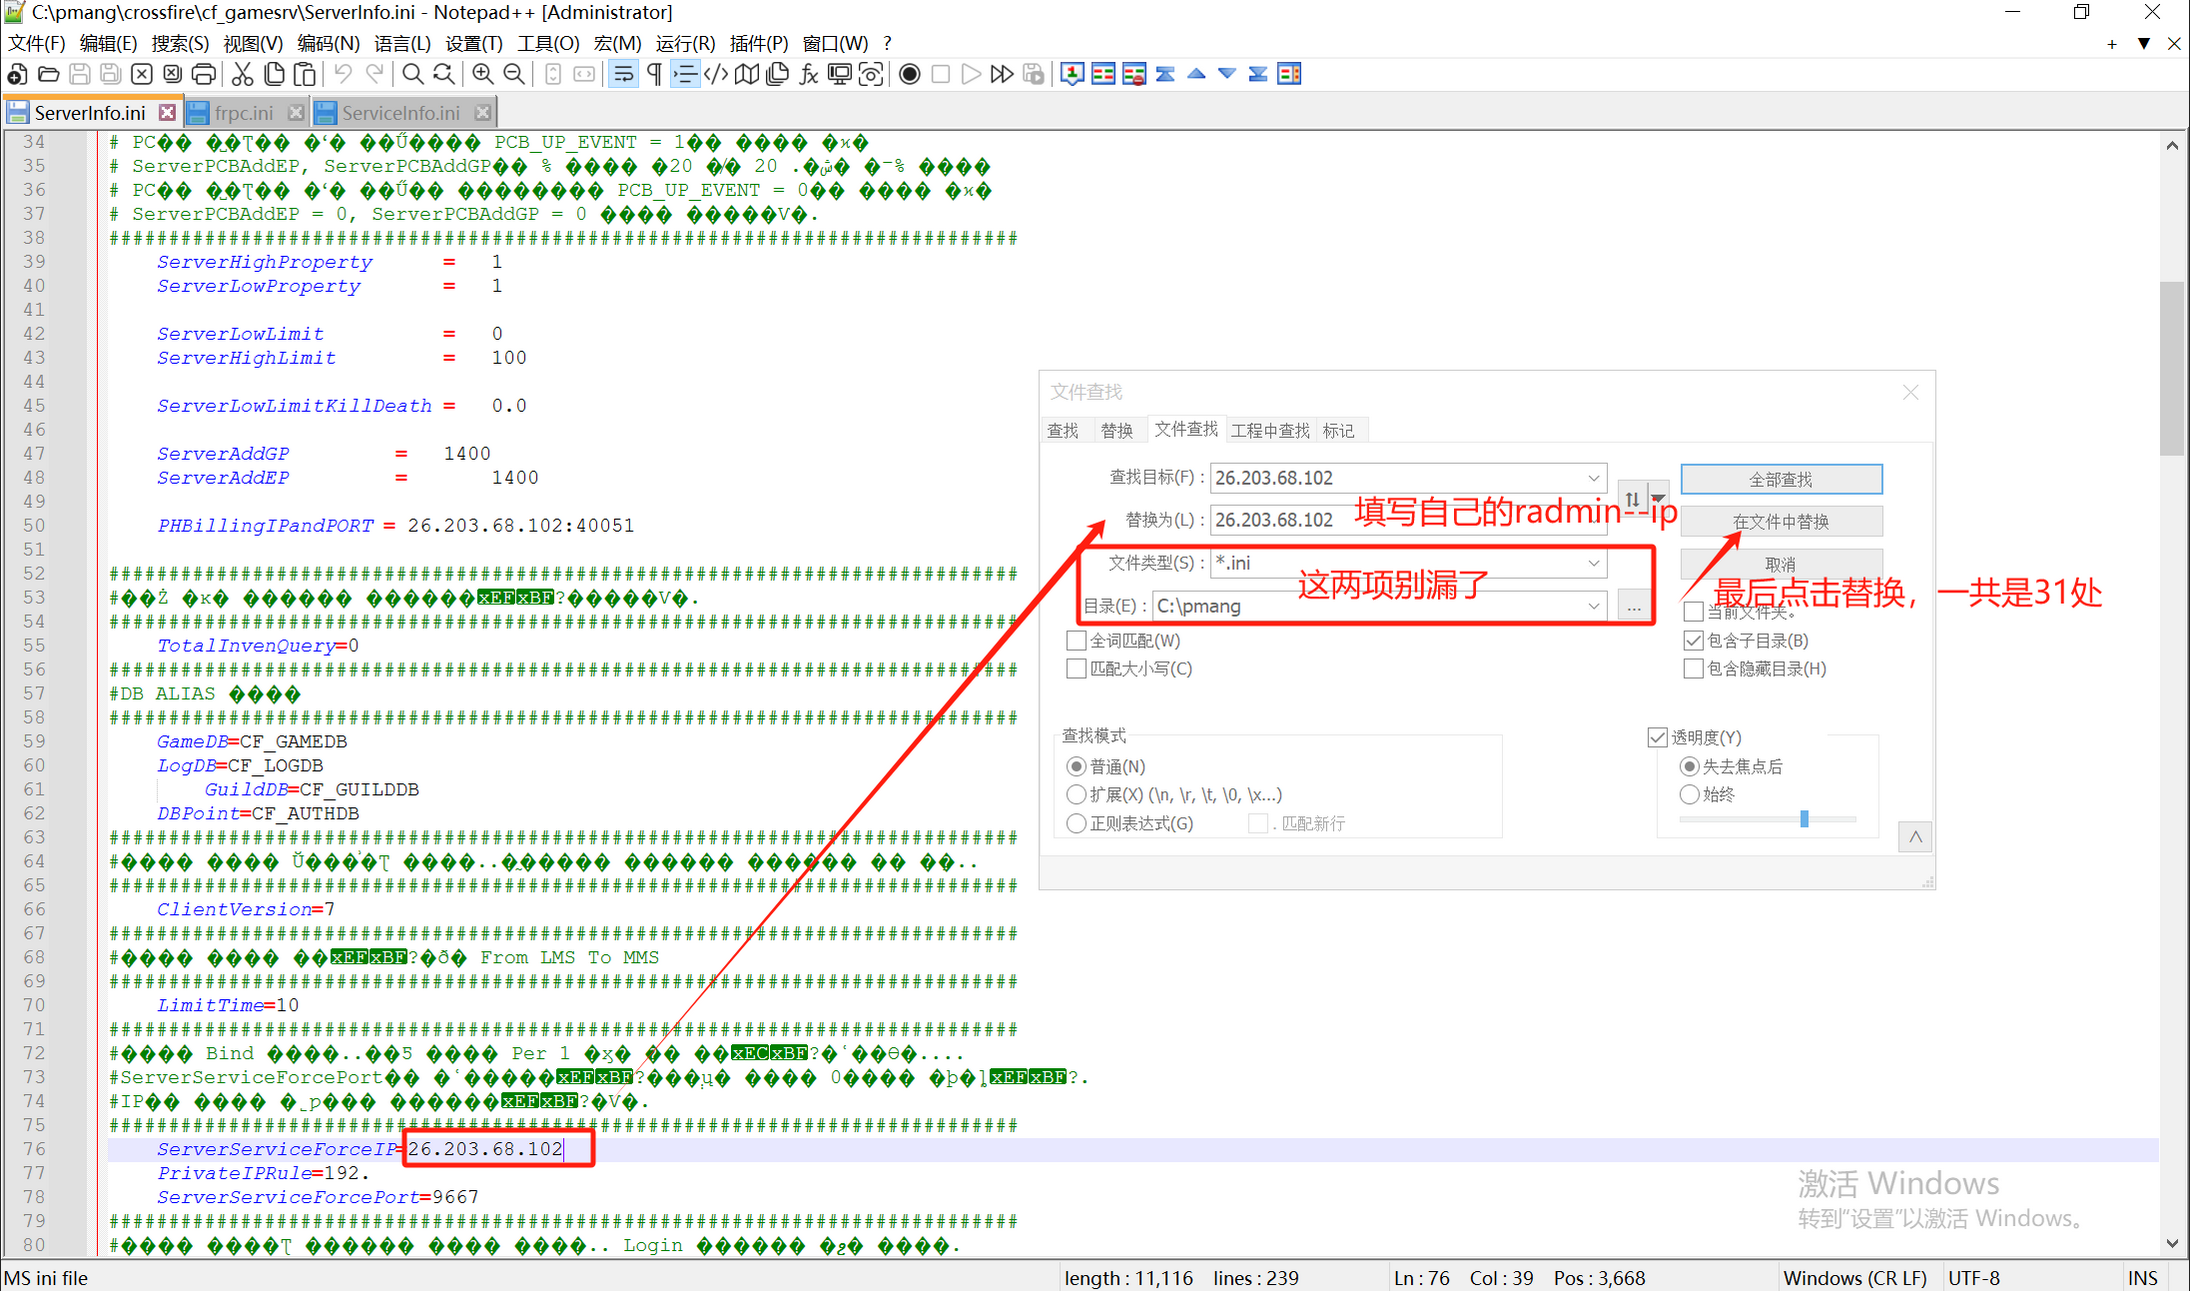Viewport: 2190px width, 1291px height.
Task: Expand the 查找目标 search history dropdown
Action: pos(1593,478)
